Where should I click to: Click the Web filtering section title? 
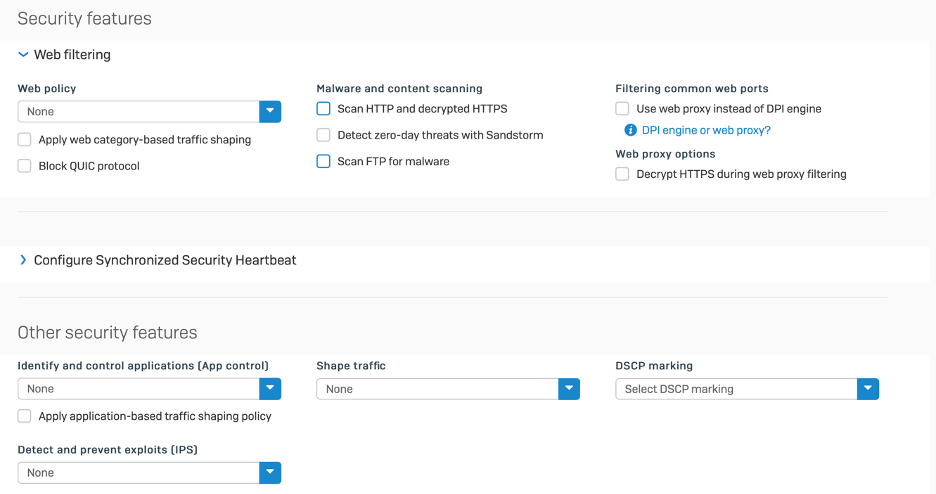[72, 55]
